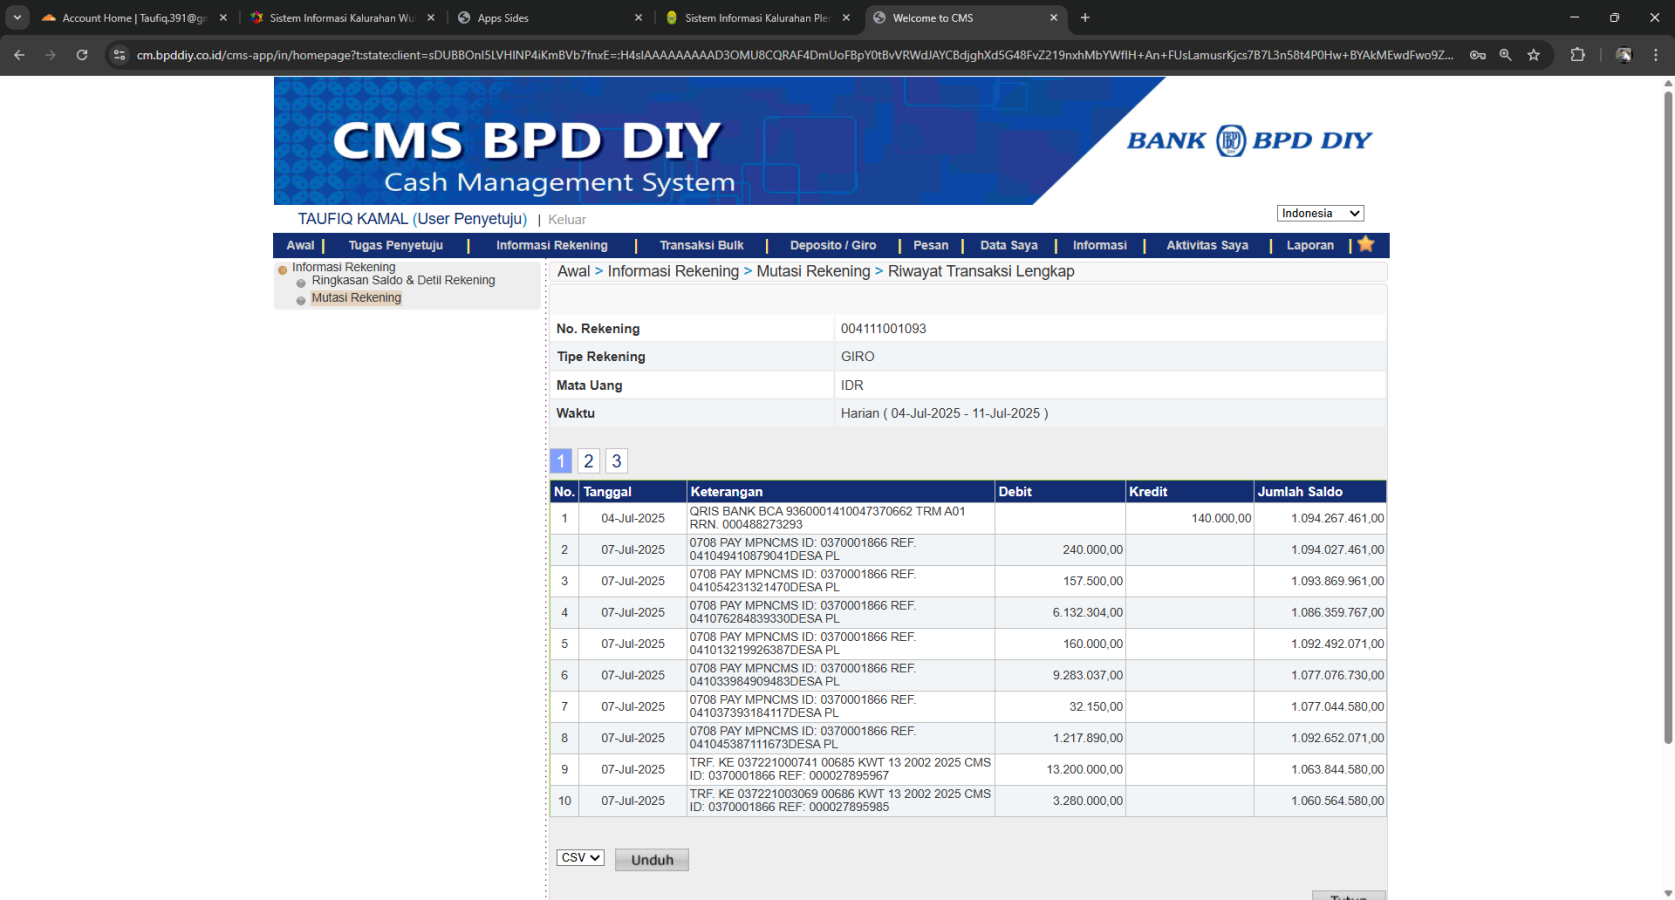1675x900 pixels.
Task: Open the Data Saya menu
Action: (1009, 245)
